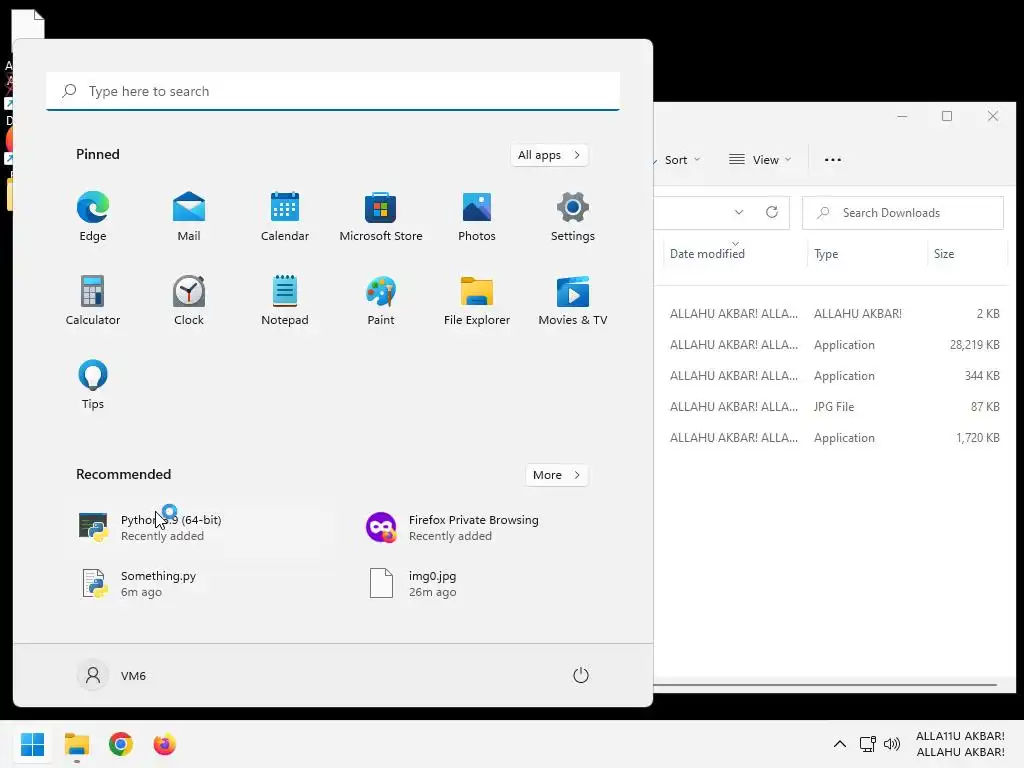Launch Firefox from the taskbar
Viewport: 1024px width, 768px height.
pyautogui.click(x=165, y=744)
